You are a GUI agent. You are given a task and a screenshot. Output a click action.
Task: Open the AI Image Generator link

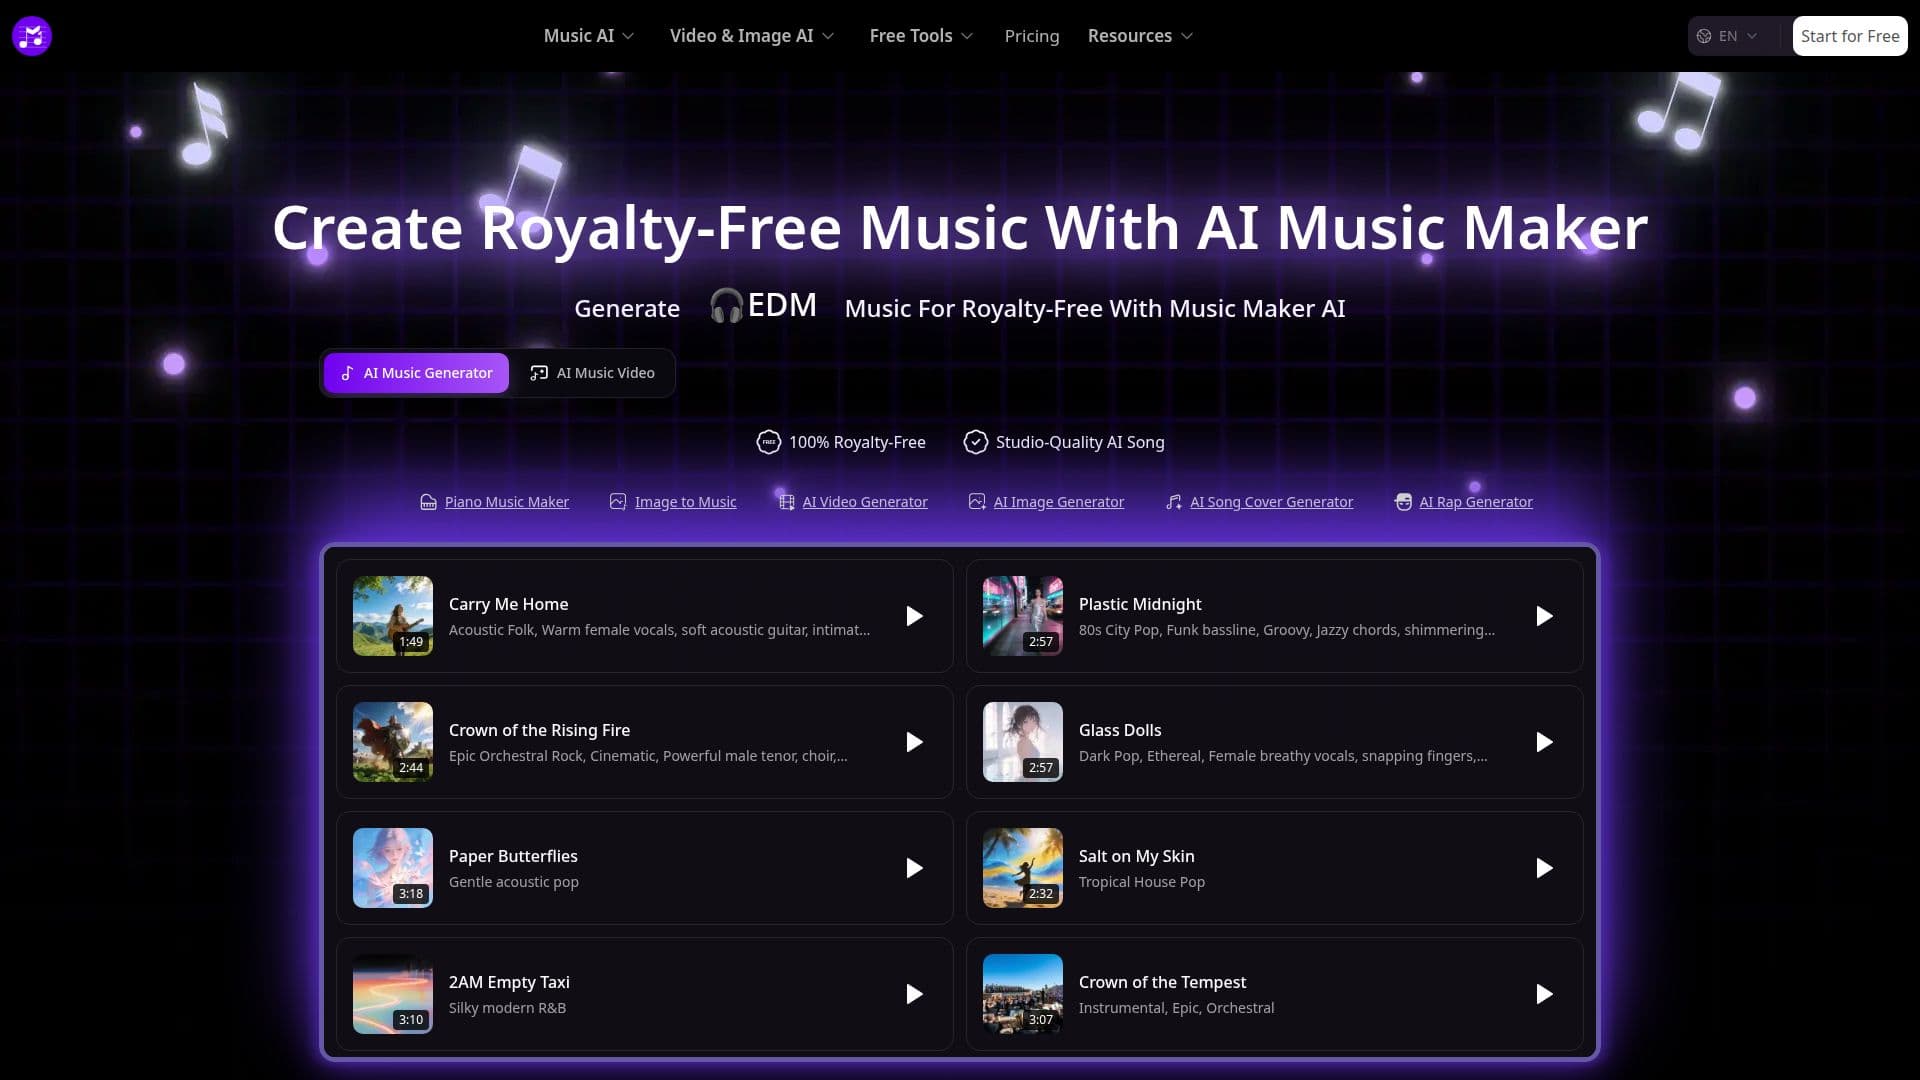point(1058,502)
